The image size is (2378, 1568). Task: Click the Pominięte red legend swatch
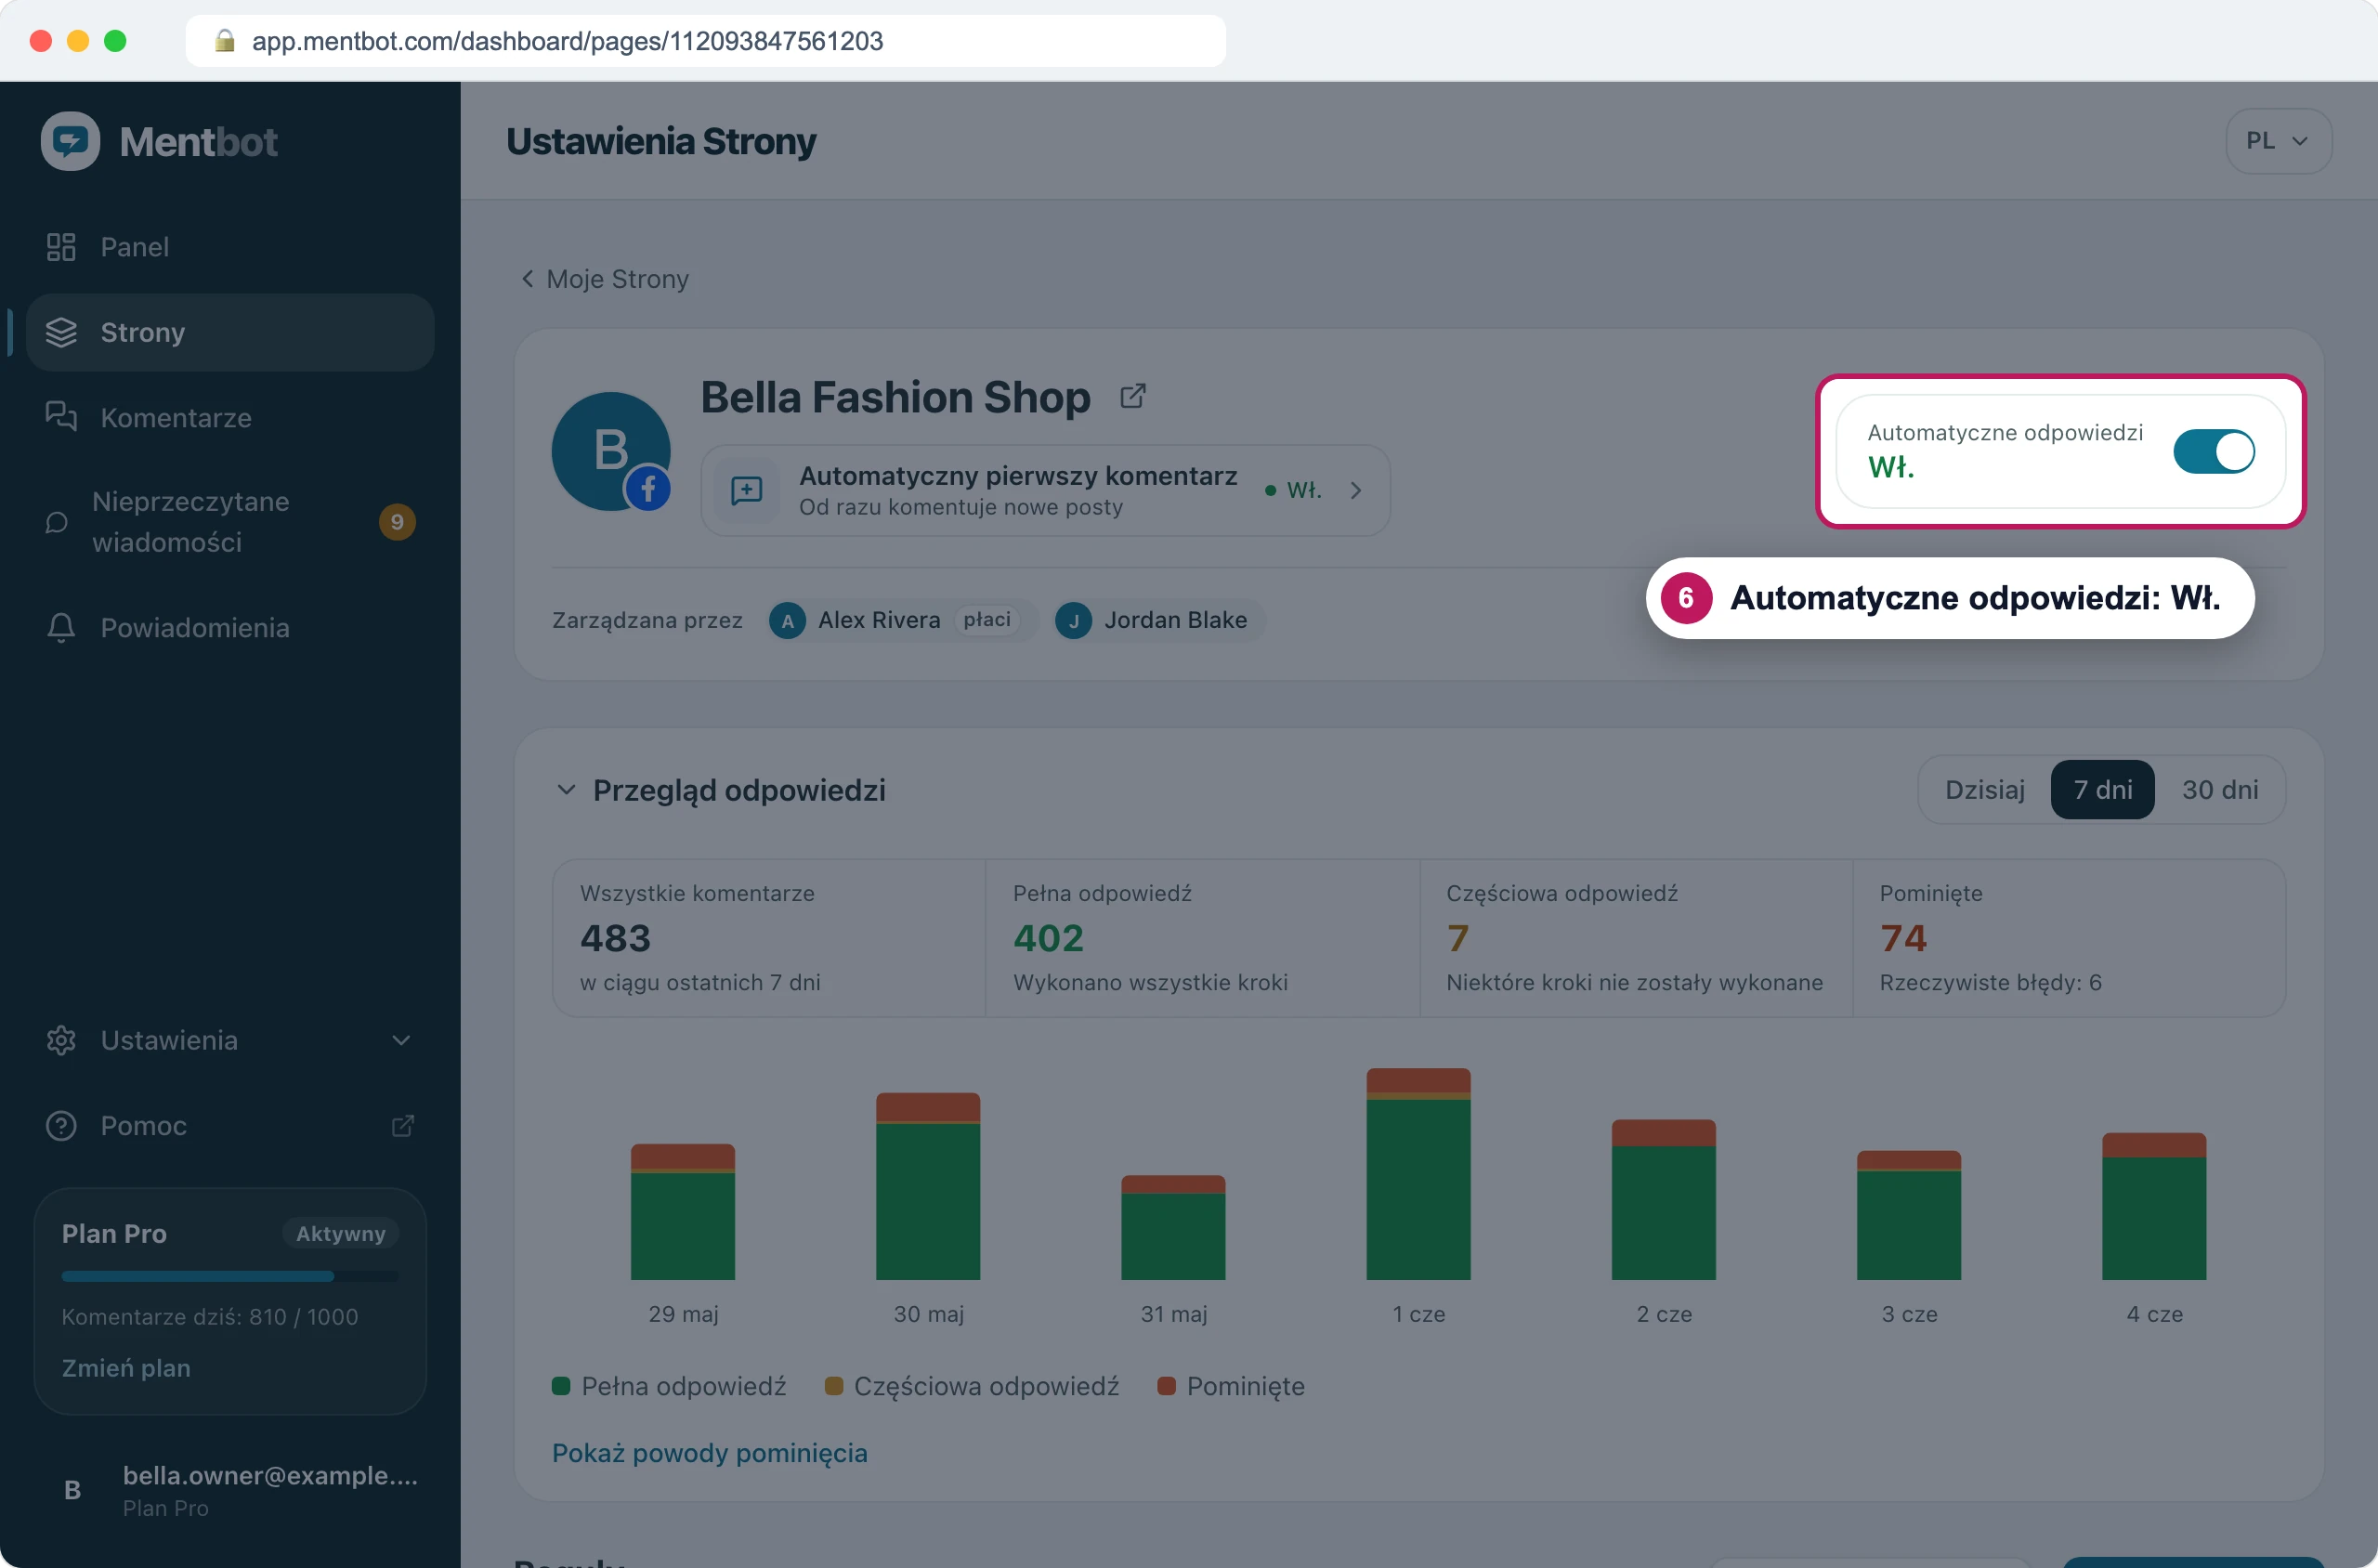(1165, 1386)
